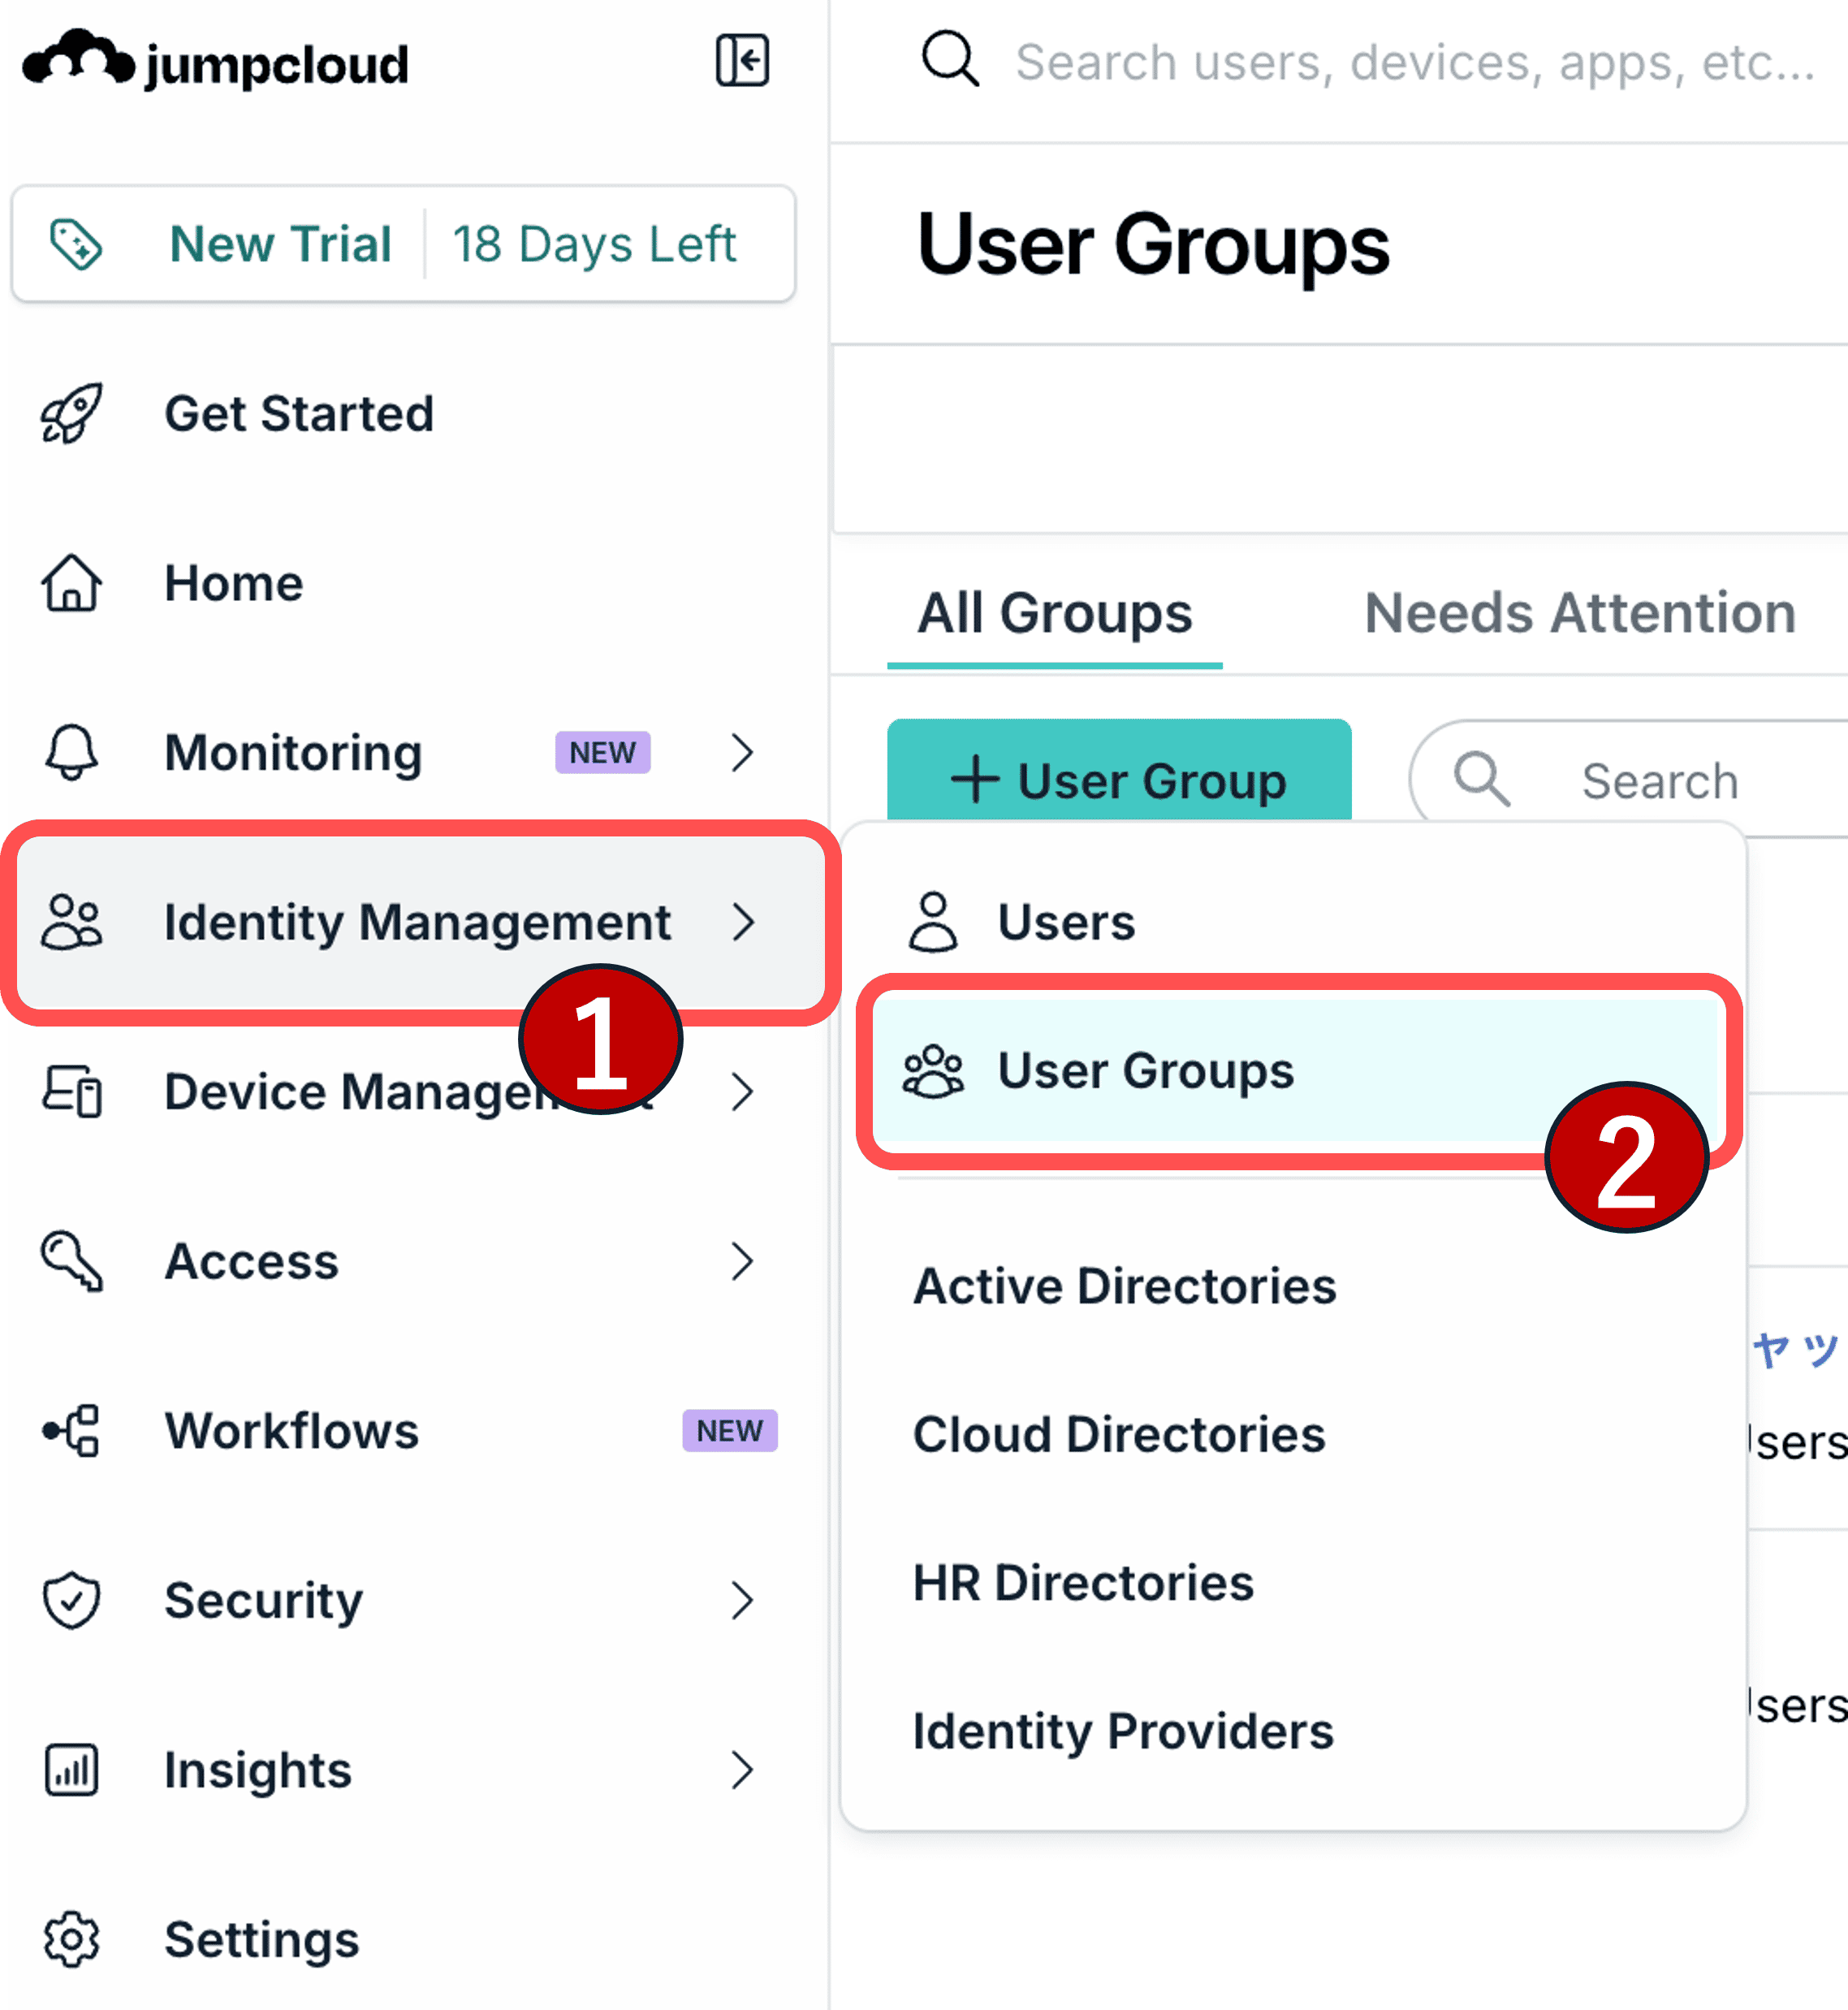The width and height of the screenshot is (1848, 2010).
Task: Click the Identity Management label
Action: [x=417, y=922]
